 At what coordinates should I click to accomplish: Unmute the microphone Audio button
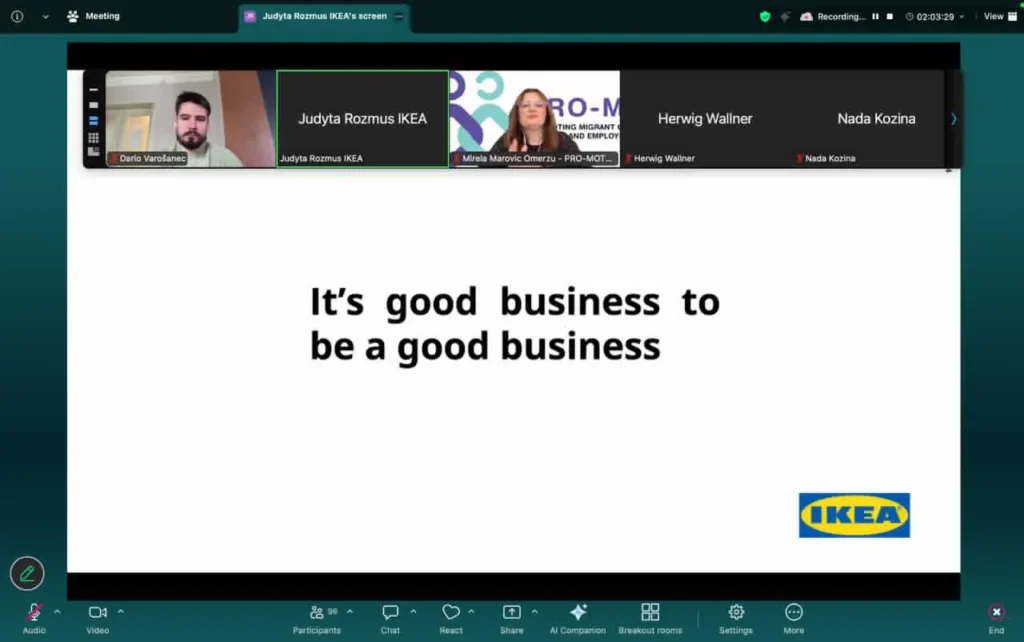click(34, 613)
